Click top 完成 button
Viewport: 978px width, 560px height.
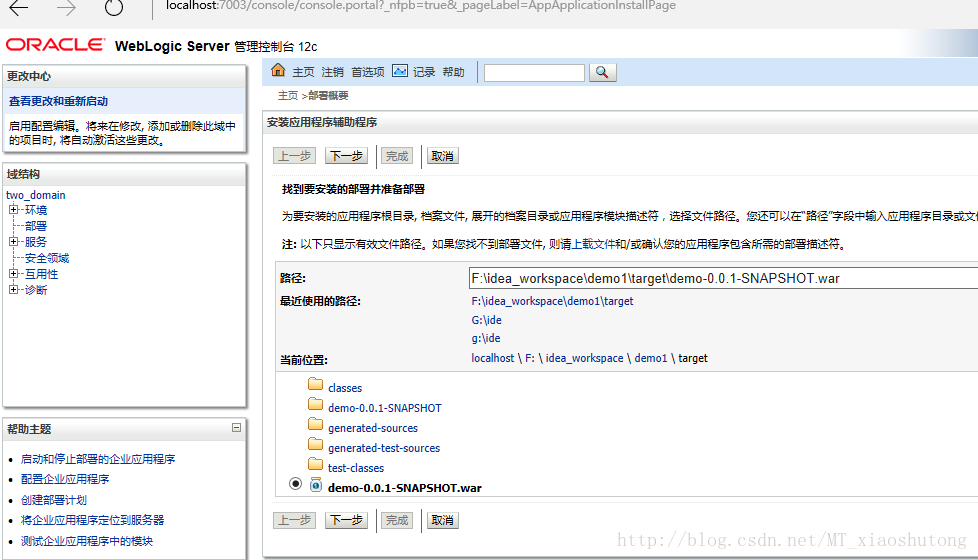pos(397,156)
